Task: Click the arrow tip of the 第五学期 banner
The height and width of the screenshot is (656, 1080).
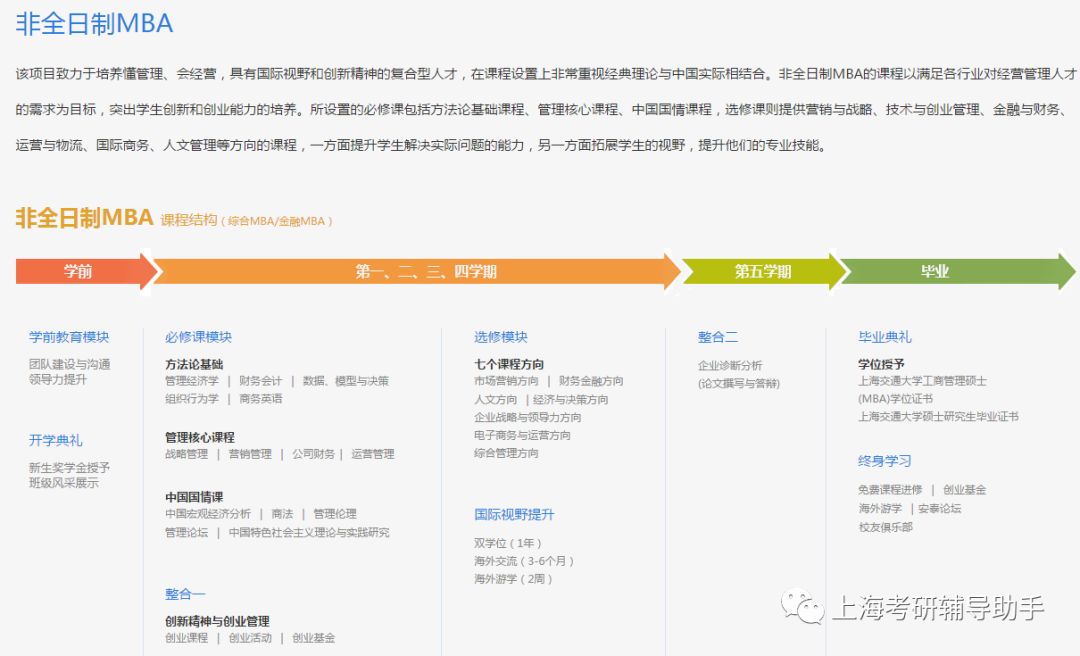Action: coord(845,271)
